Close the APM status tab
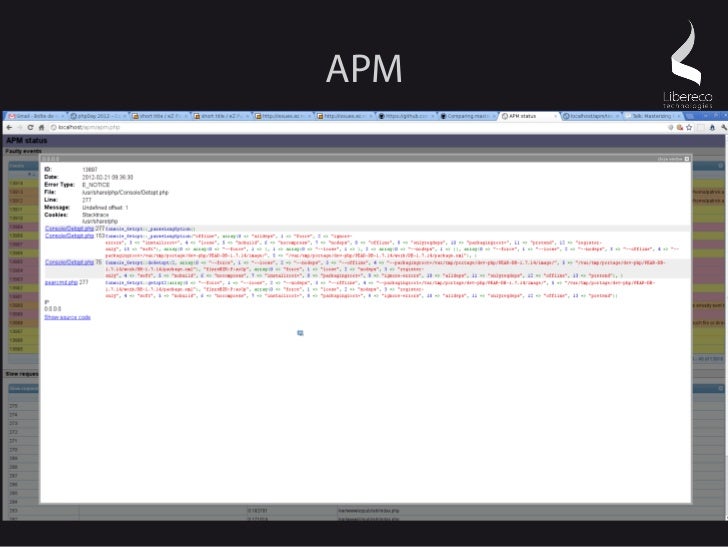This screenshot has width=728, height=547. point(555,116)
